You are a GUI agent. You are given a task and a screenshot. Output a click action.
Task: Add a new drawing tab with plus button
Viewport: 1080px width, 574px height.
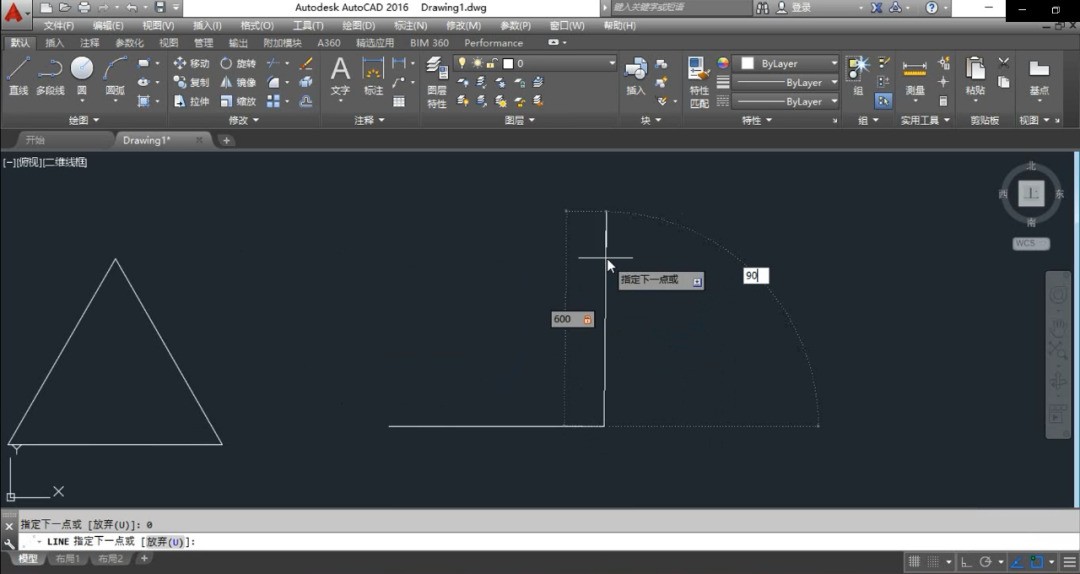click(226, 141)
